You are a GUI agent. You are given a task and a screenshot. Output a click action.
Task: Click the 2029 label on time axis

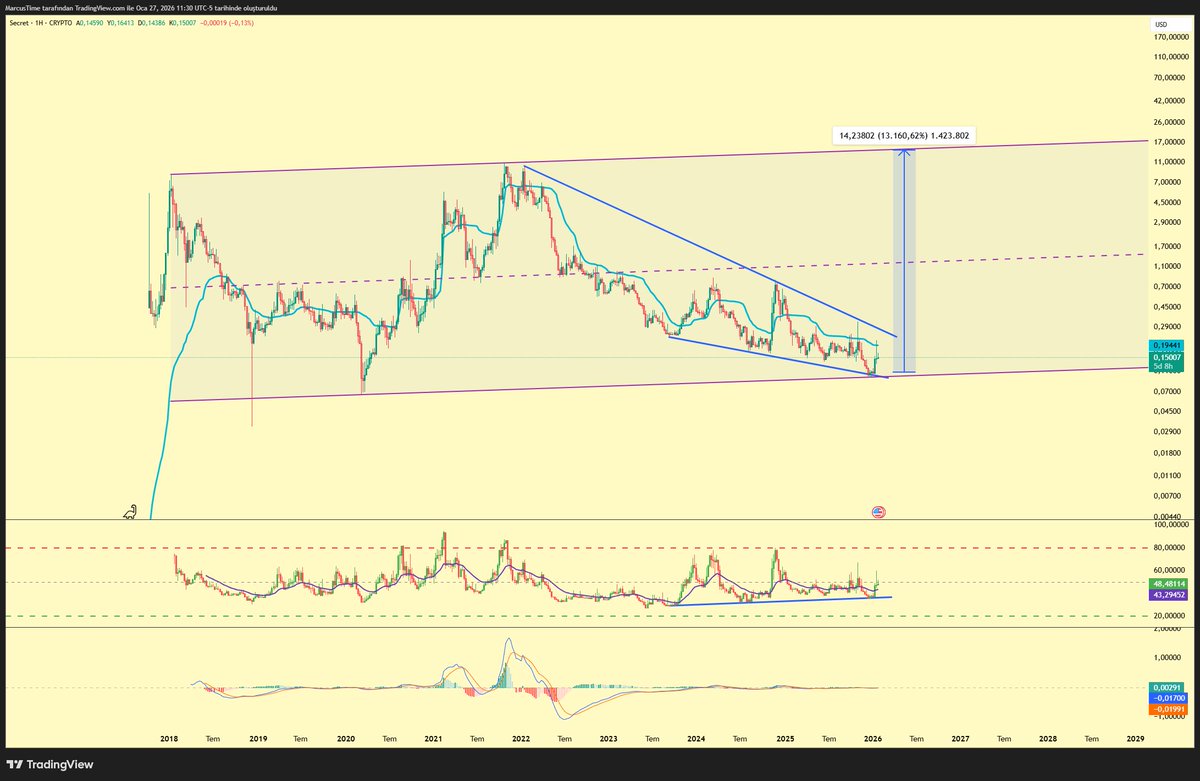[1136, 738]
